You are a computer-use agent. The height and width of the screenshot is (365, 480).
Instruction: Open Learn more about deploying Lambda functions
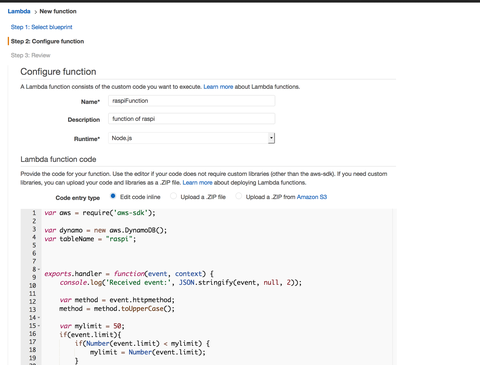coord(197,183)
